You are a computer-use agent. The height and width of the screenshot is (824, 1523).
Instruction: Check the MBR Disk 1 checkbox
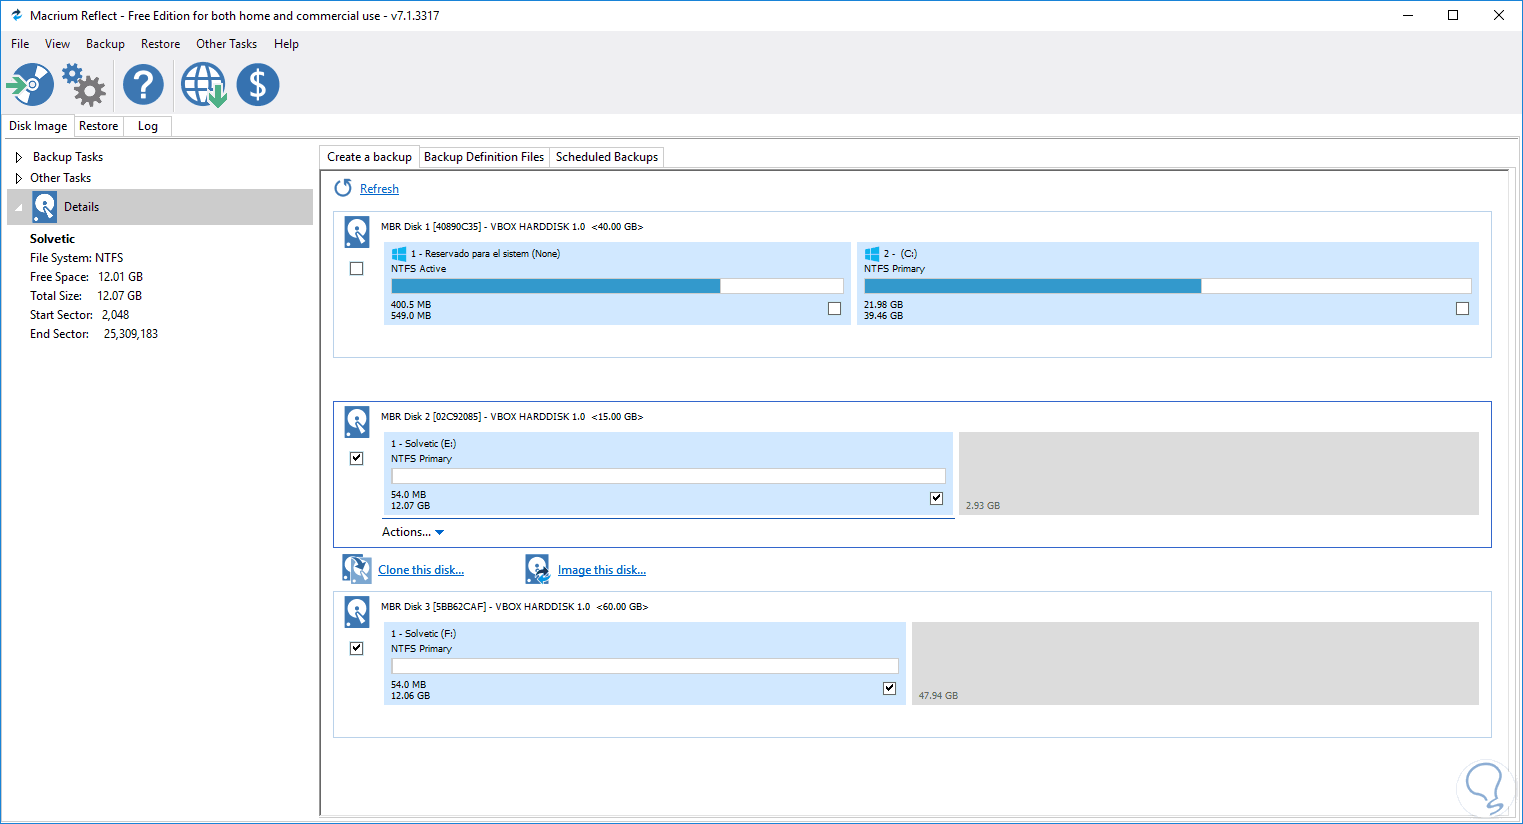tap(357, 269)
